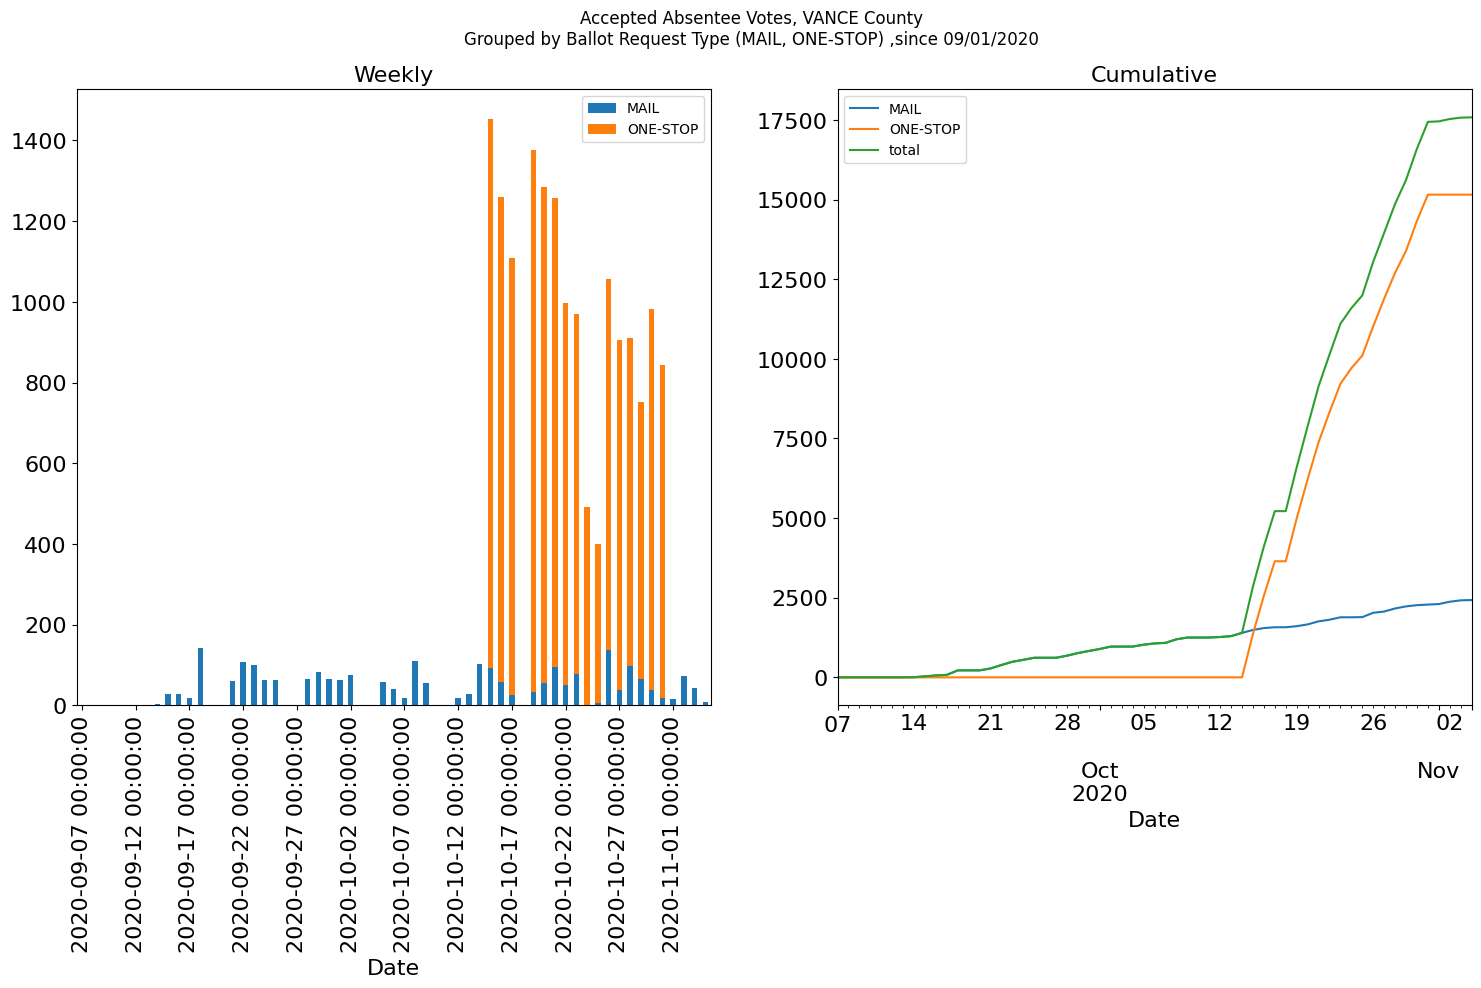1481x988 pixels.
Task: Click the 2020-10-12 date tick label
Action: pyautogui.click(x=456, y=832)
